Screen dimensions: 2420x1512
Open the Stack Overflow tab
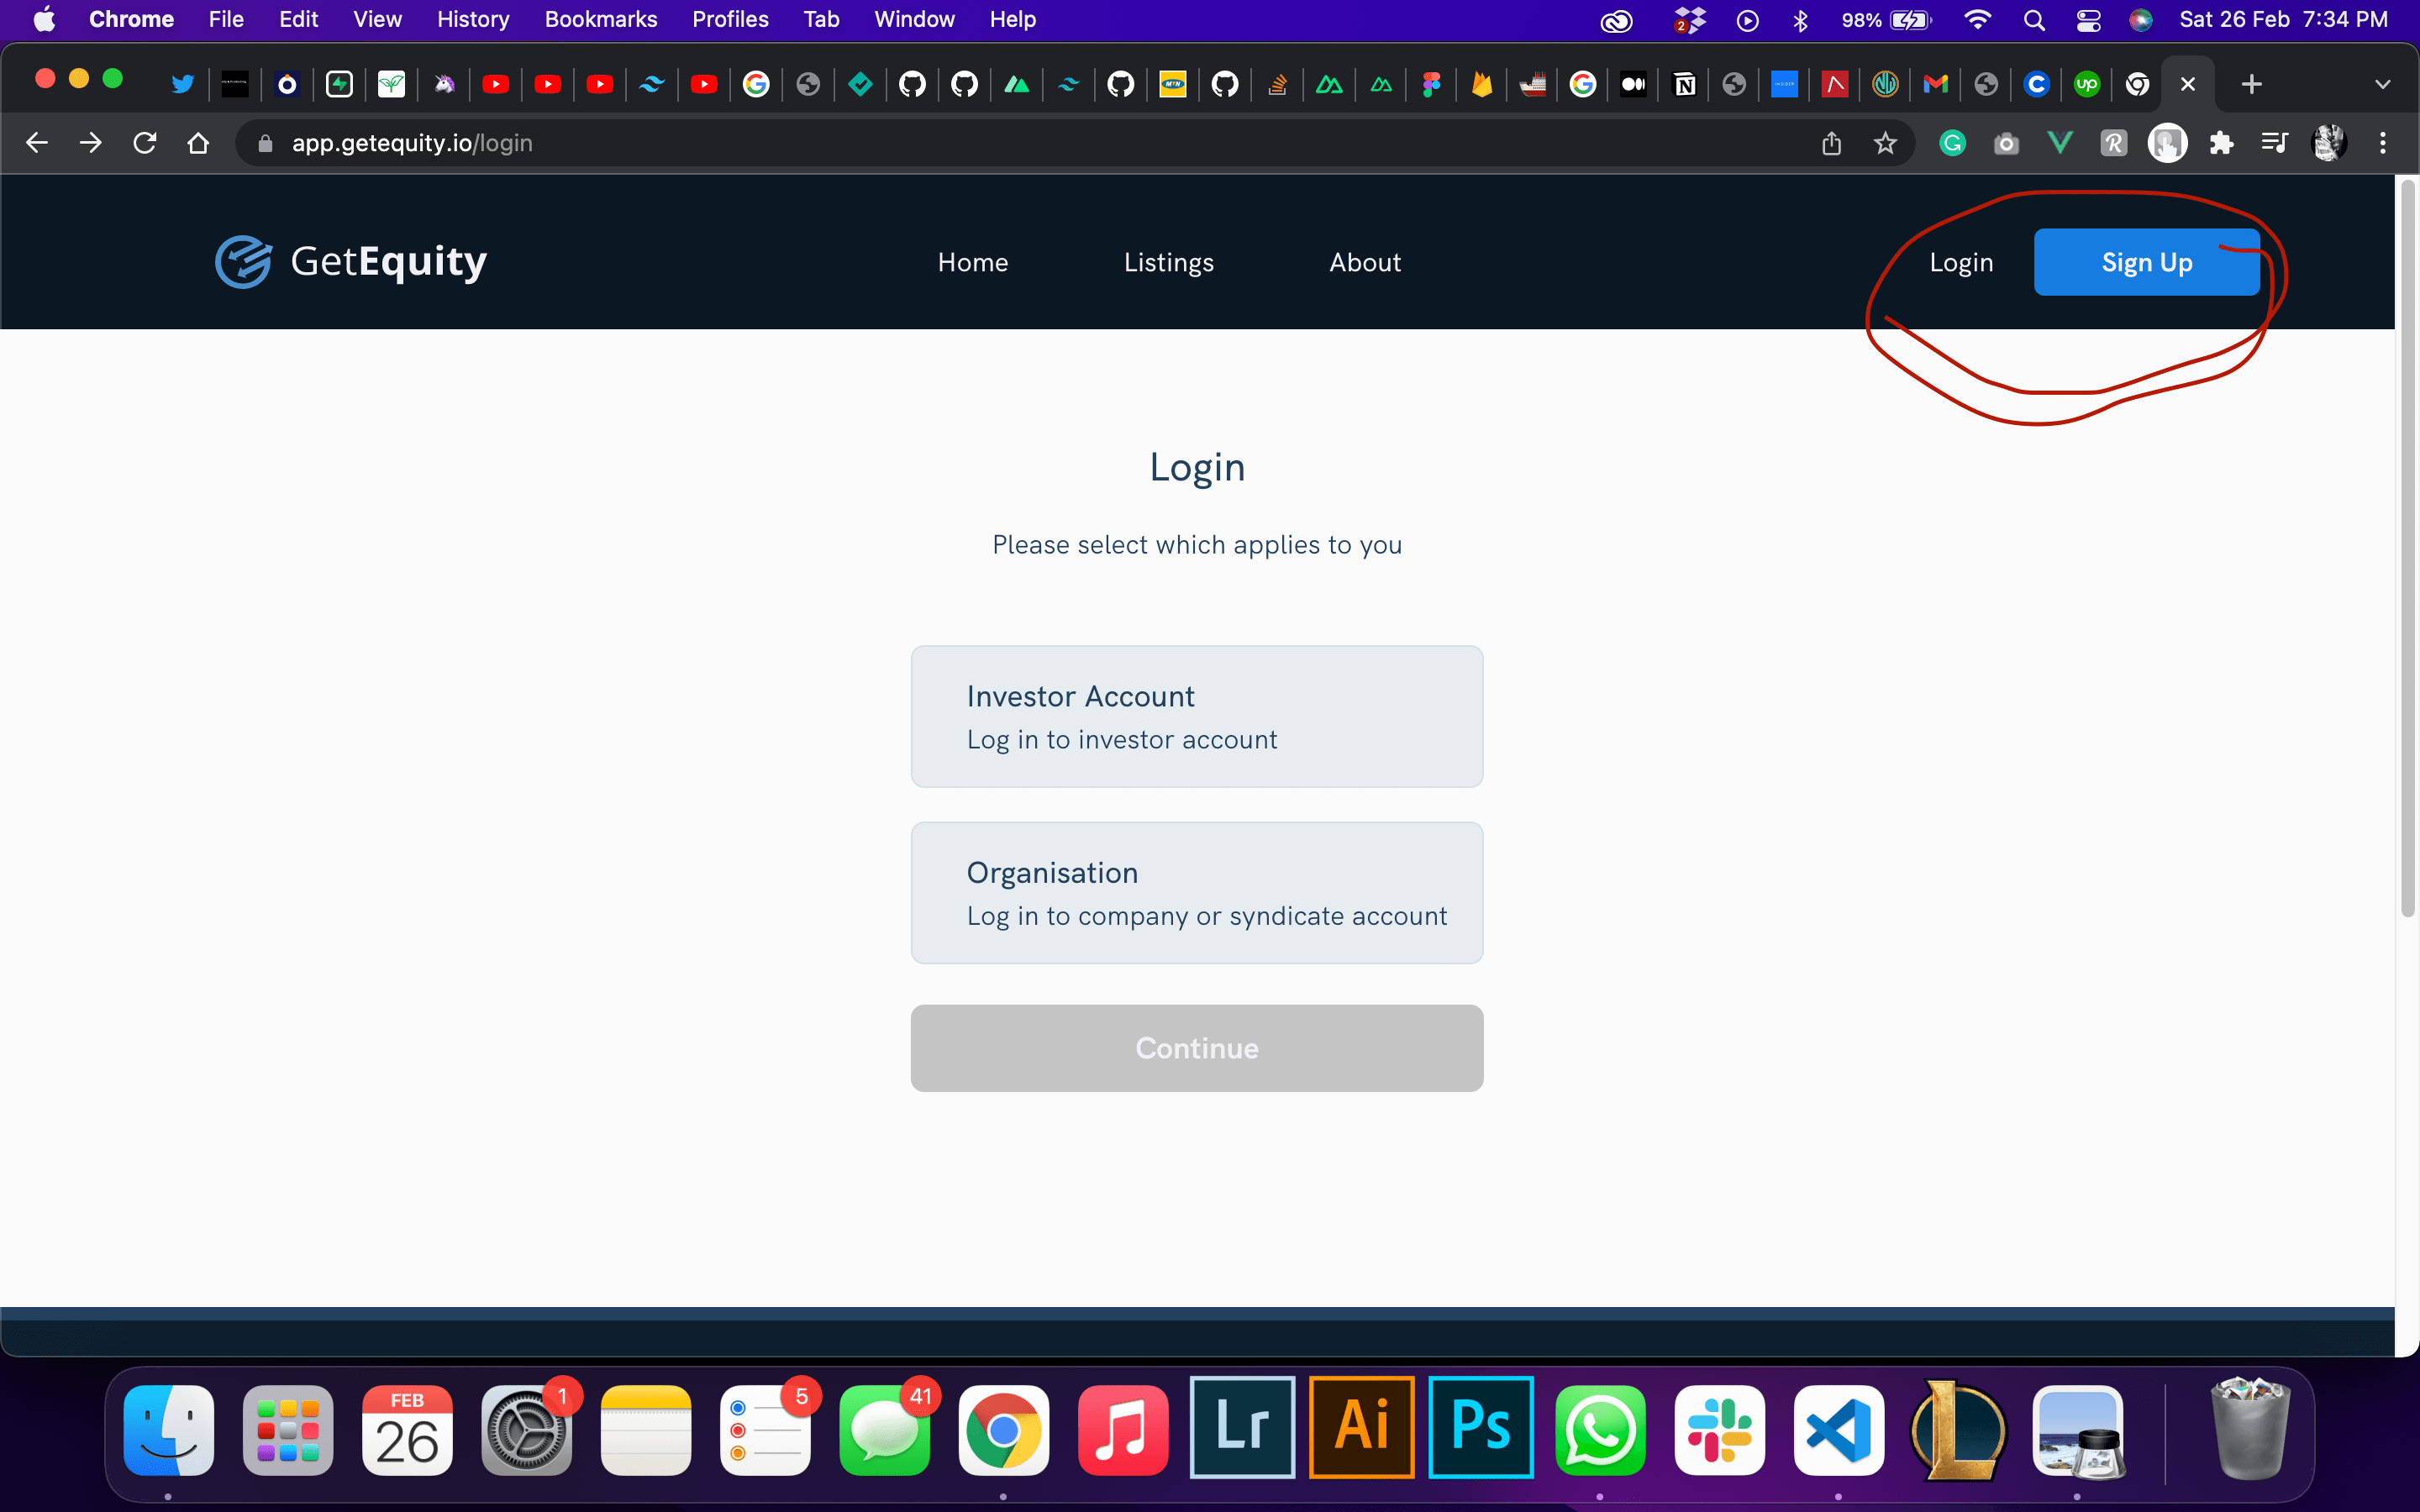pyautogui.click(x=1277, y=84)
